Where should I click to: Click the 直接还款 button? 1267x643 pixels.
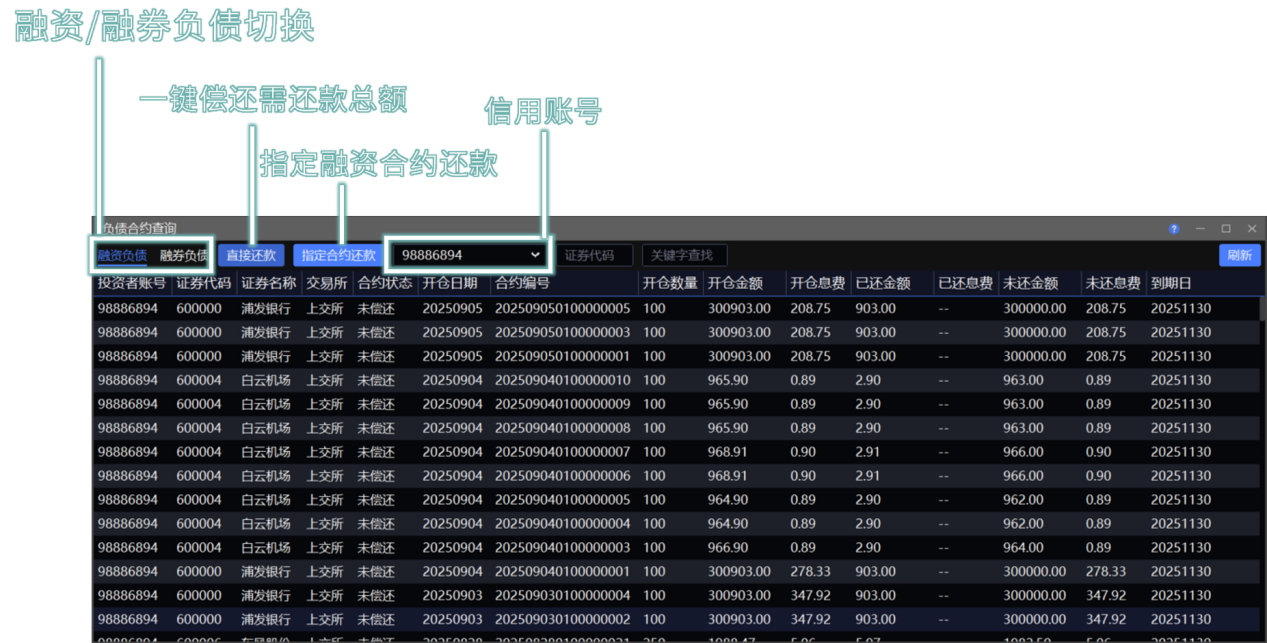point(251,255)
